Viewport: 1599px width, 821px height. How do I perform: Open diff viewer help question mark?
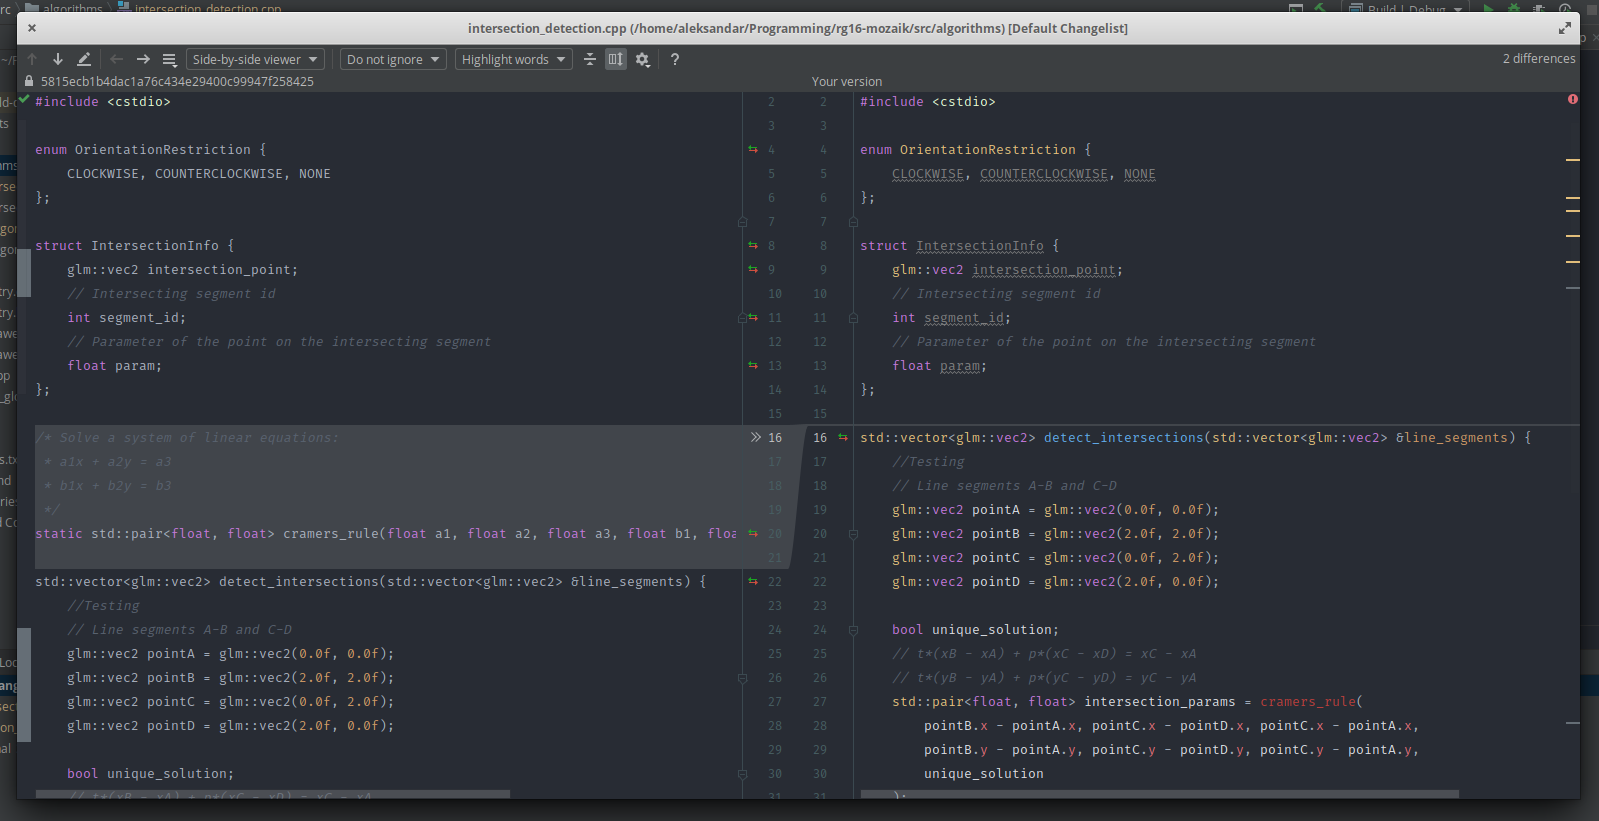pos(675,60)
